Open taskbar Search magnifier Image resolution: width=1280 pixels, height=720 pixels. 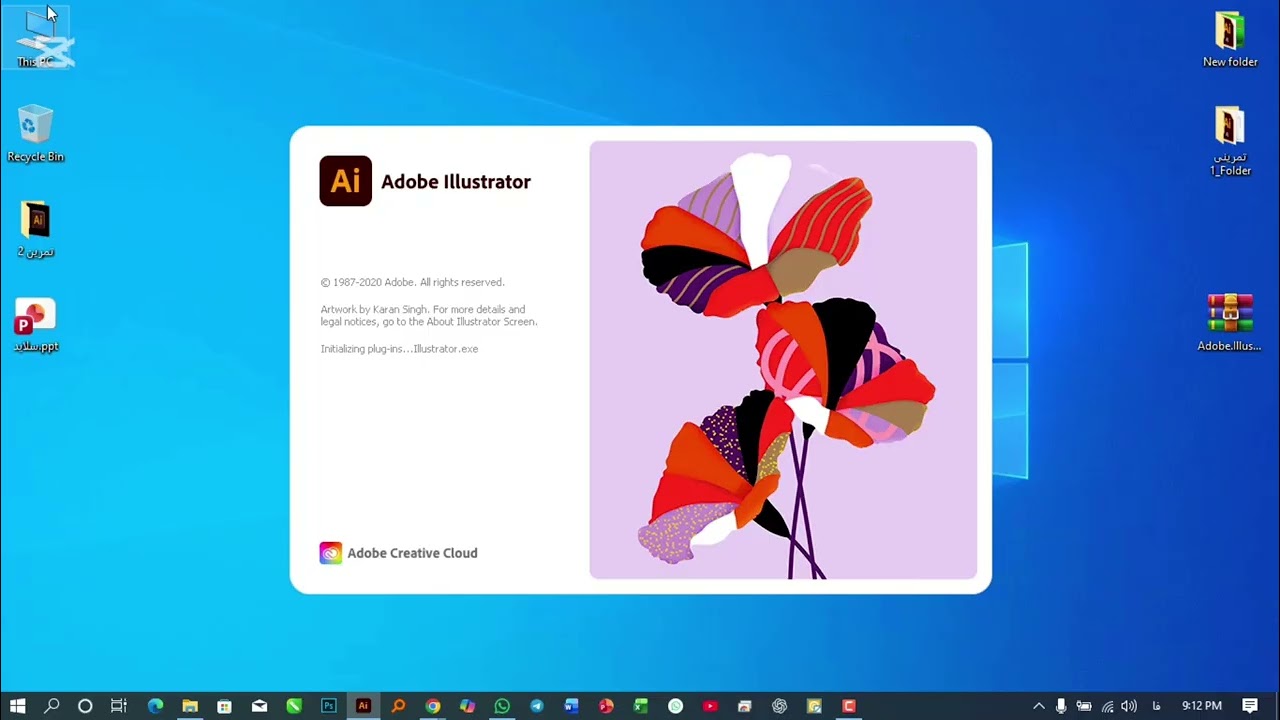tap(52, 706)
